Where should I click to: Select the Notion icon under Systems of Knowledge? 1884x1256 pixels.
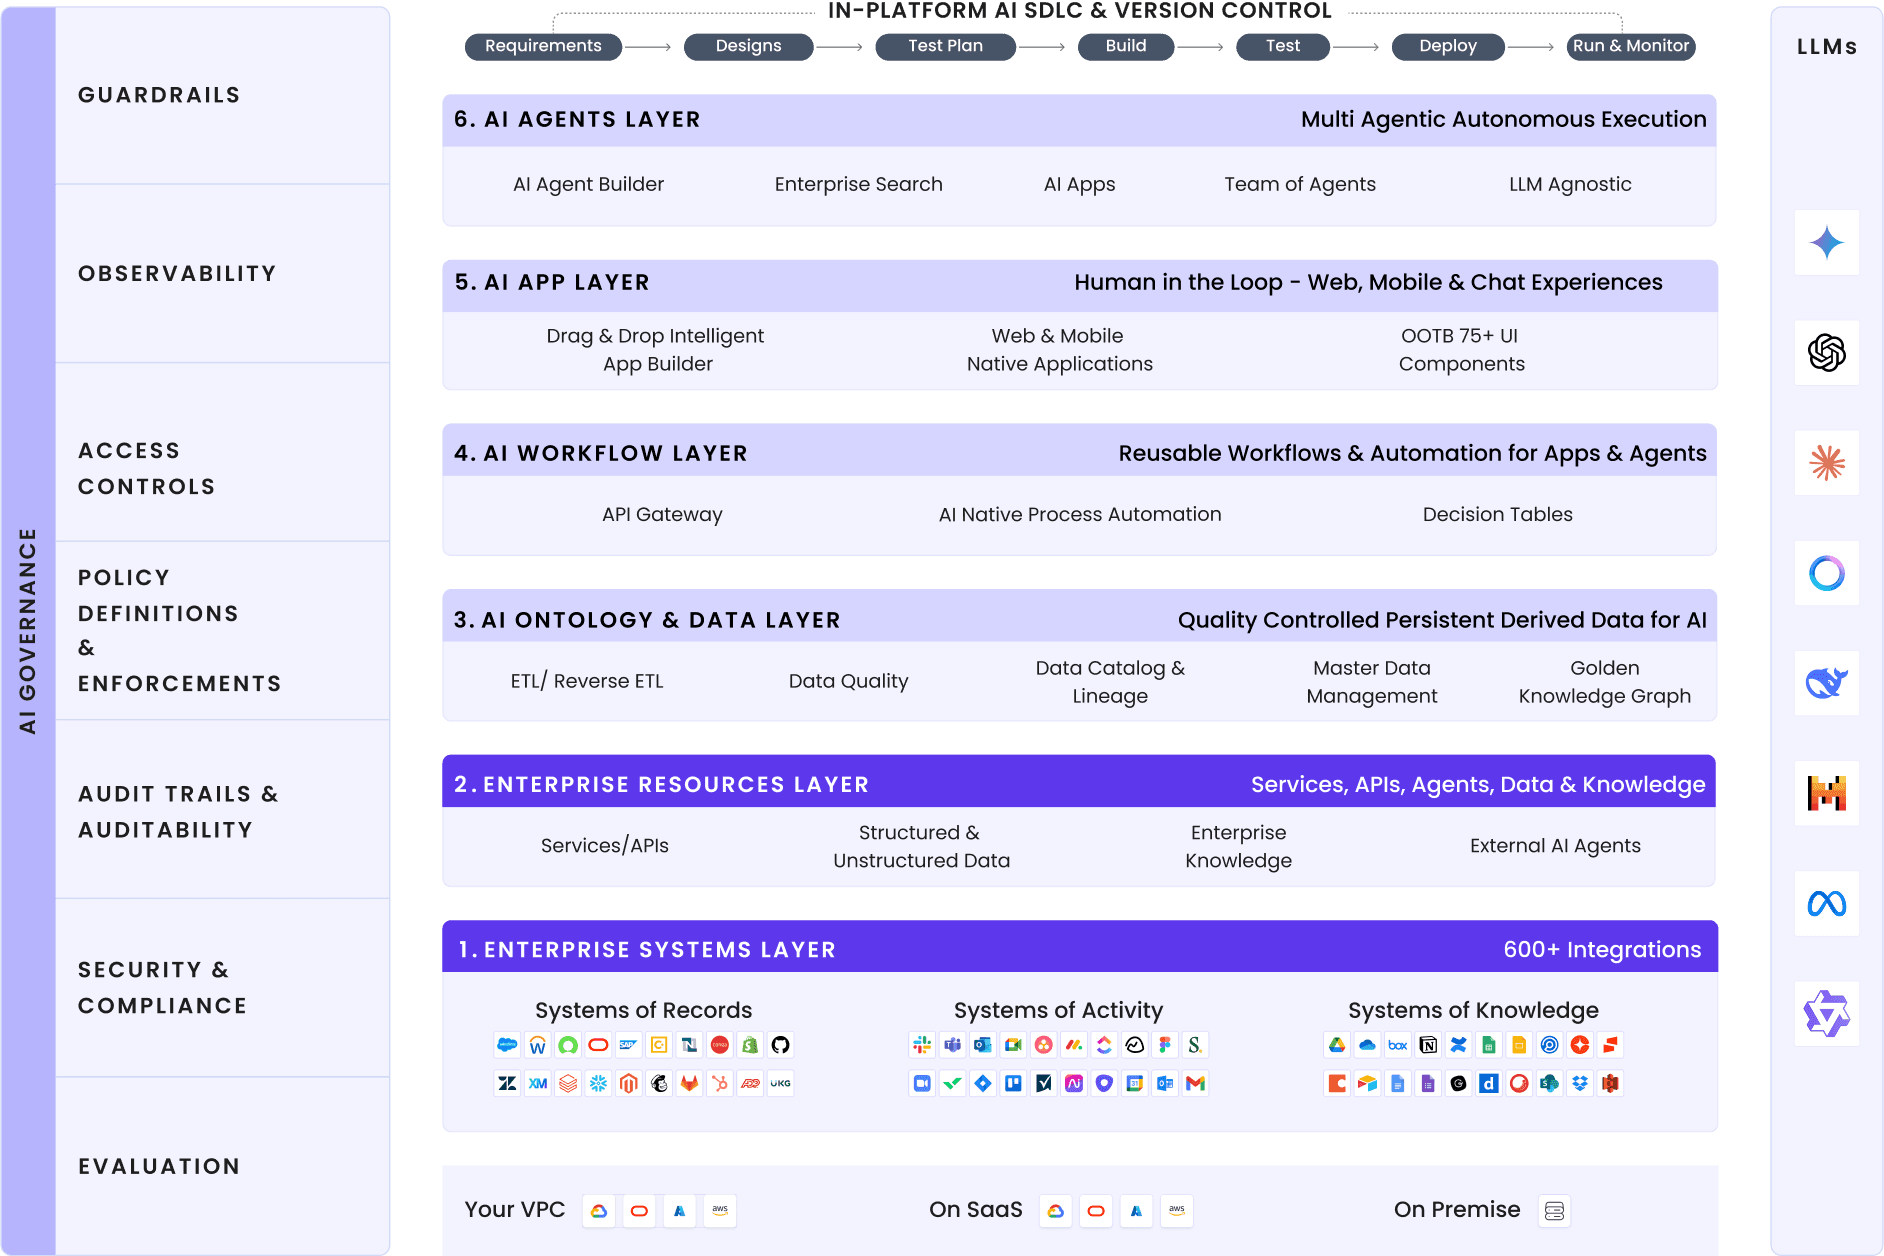1428,1046
